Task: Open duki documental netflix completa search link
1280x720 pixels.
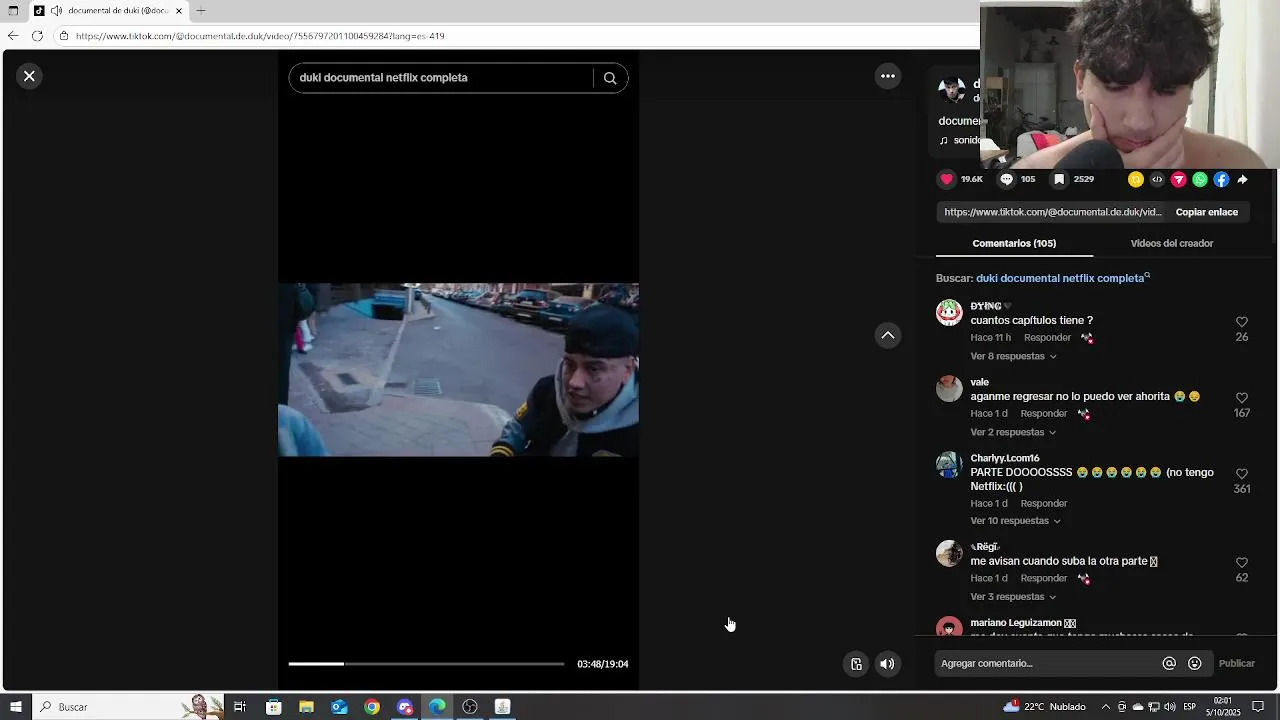Action: click(1062, 278)
